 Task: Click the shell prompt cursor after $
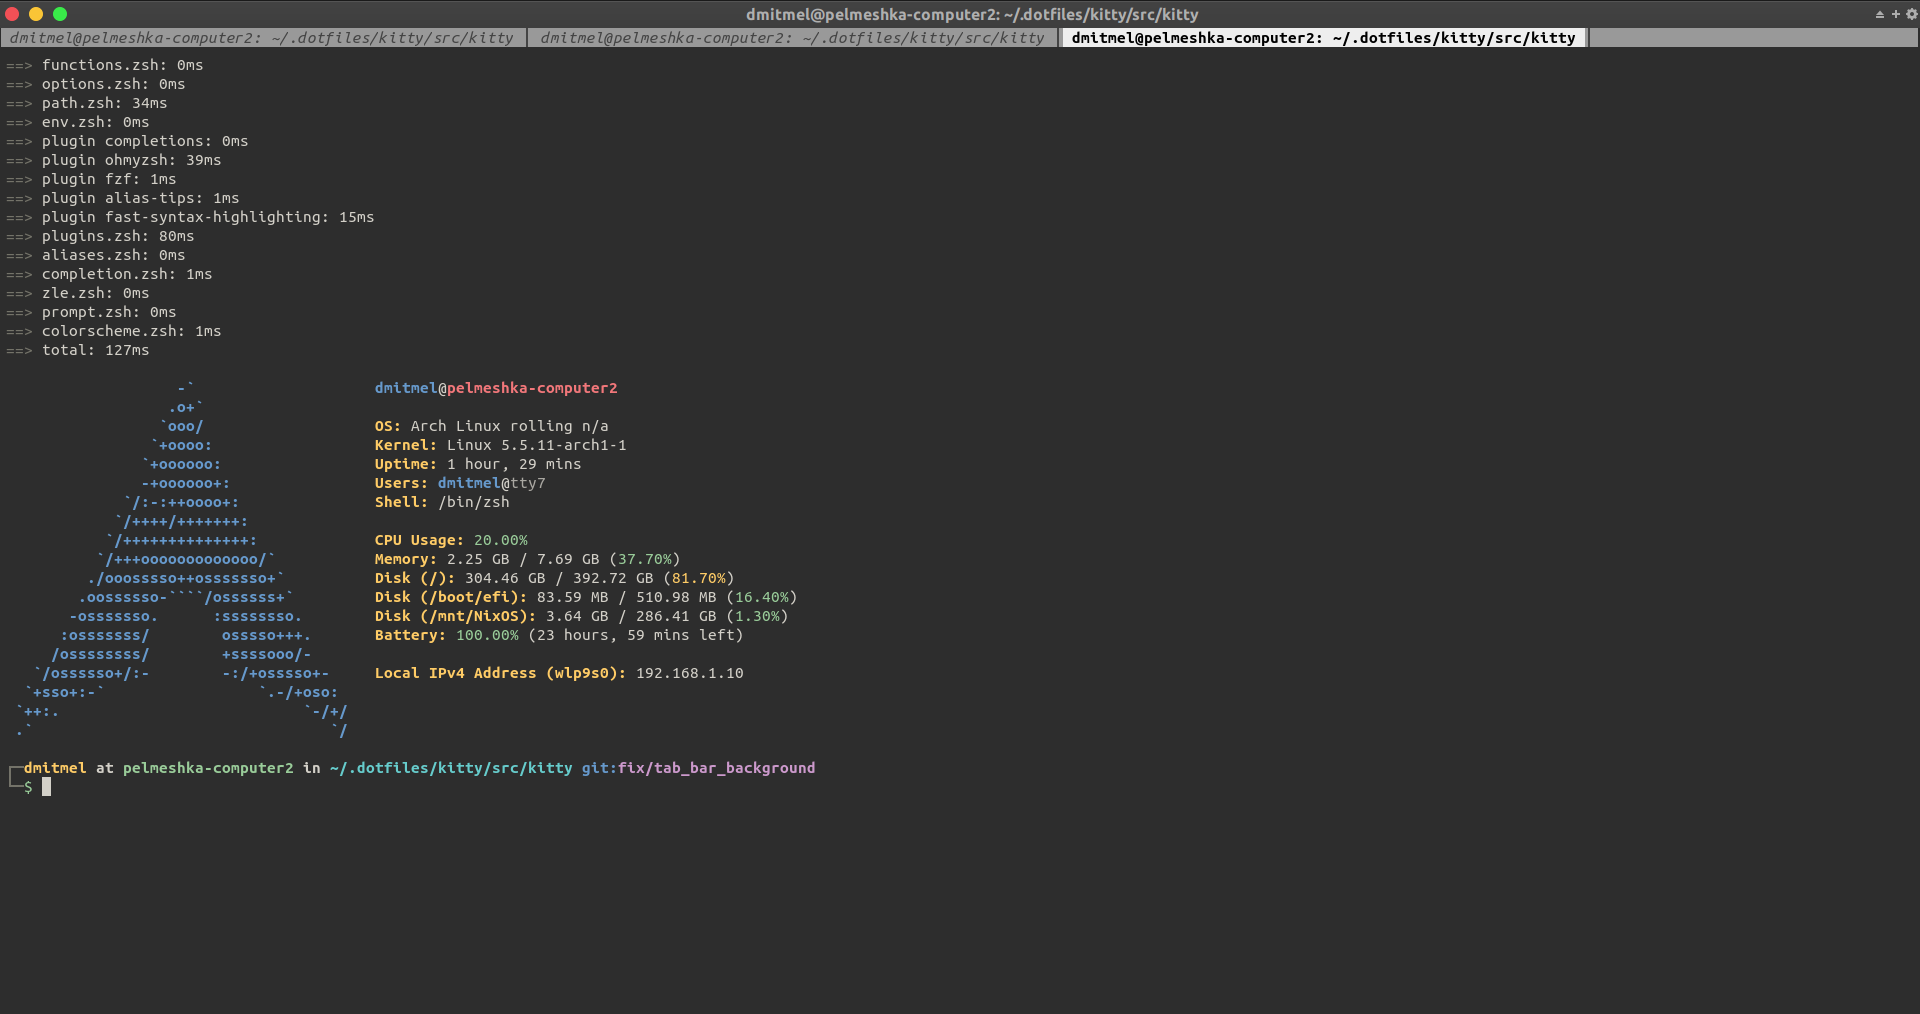coord(46,787)
